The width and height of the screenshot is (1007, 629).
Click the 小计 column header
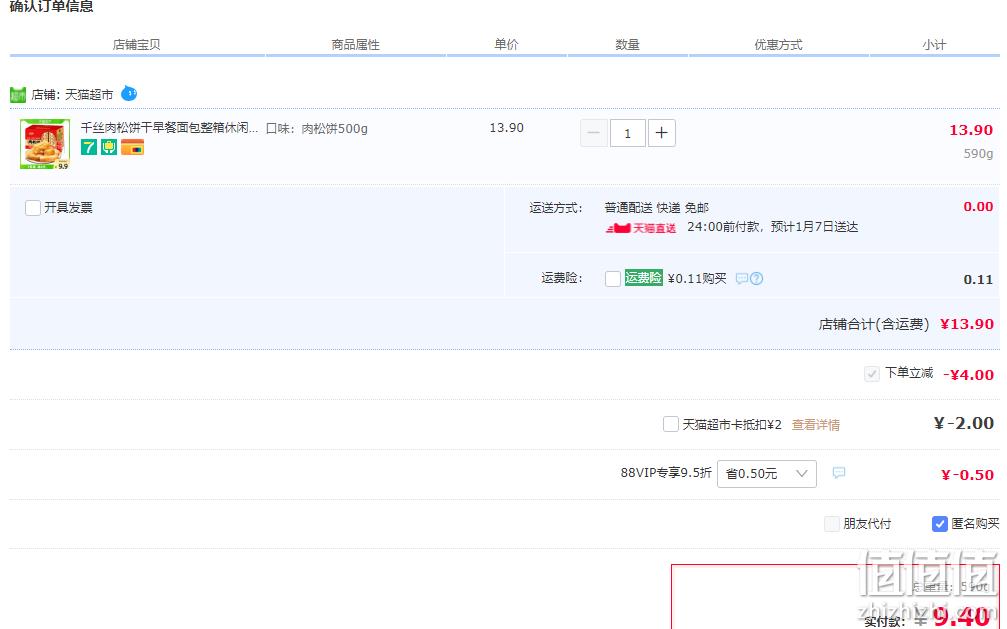click(x=934, y=44)
